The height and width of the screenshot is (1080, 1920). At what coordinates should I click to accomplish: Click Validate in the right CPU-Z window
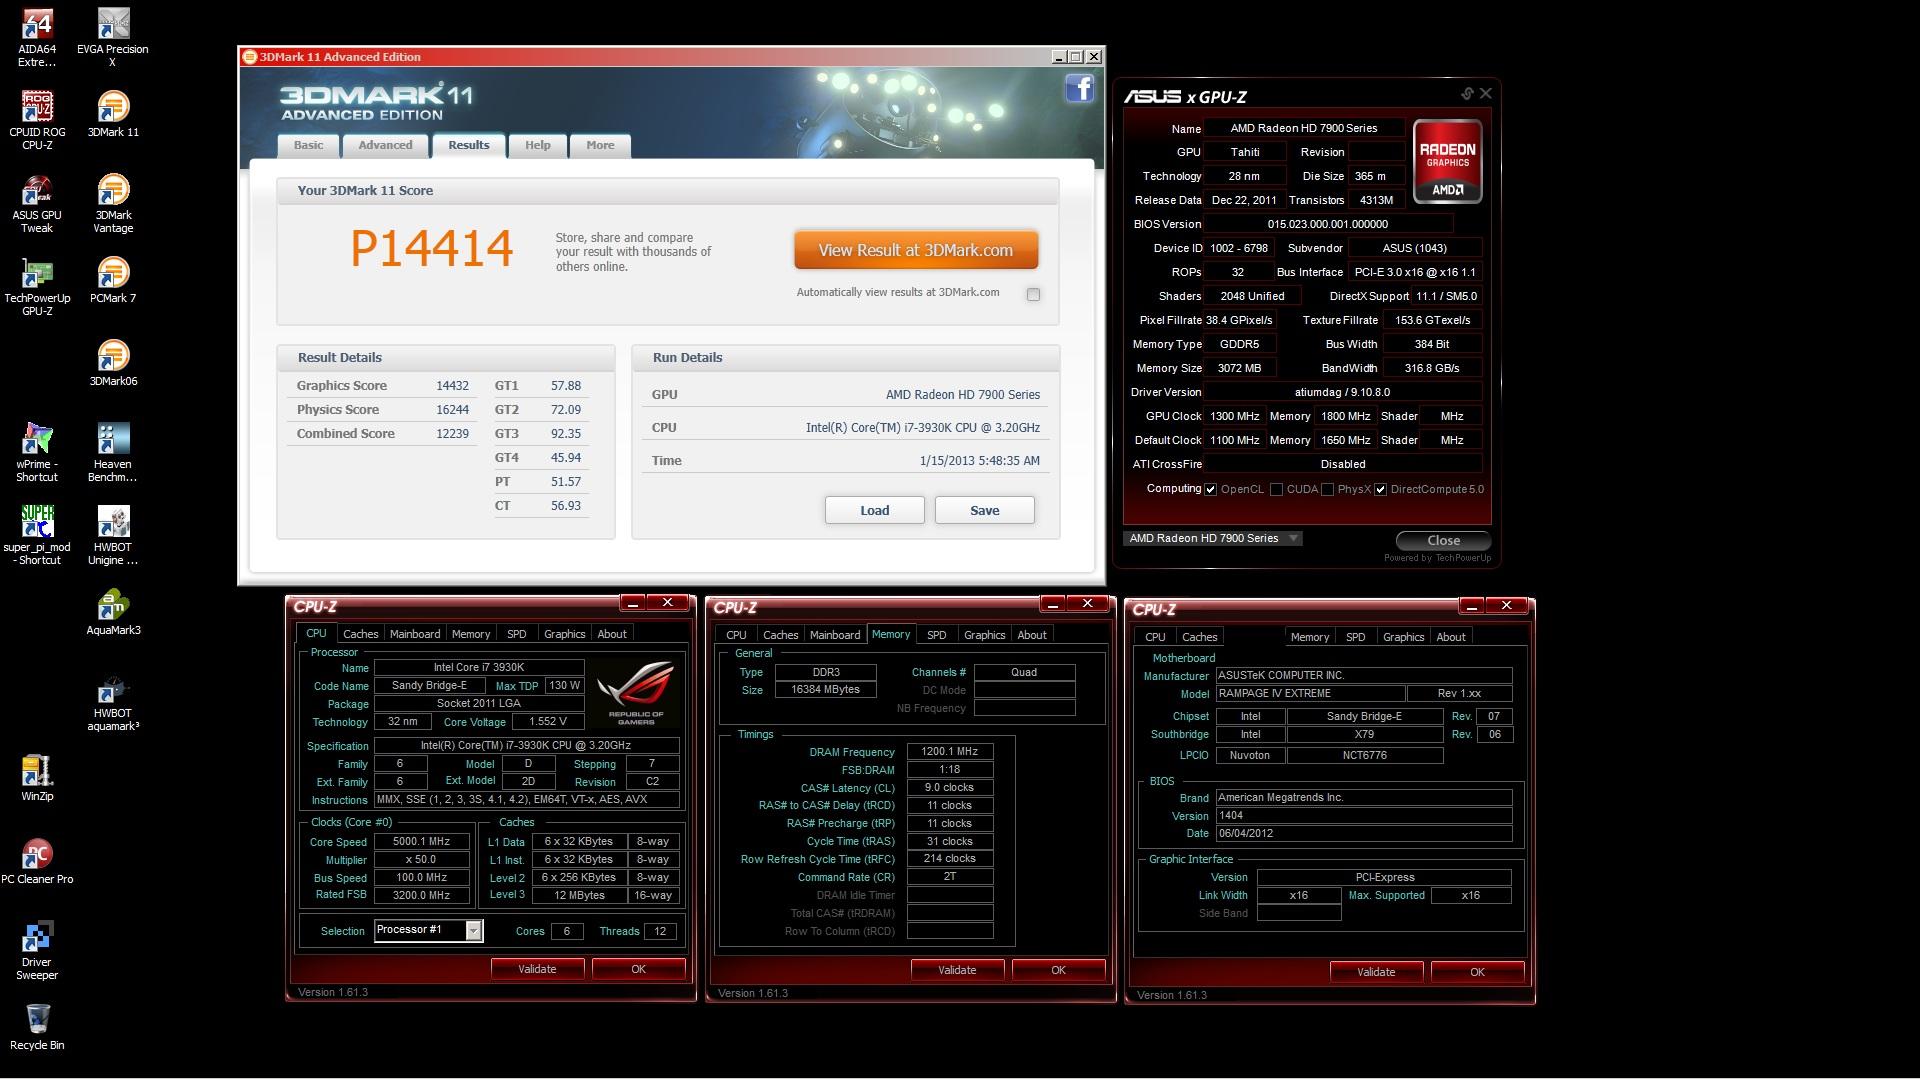point(1376,972)
